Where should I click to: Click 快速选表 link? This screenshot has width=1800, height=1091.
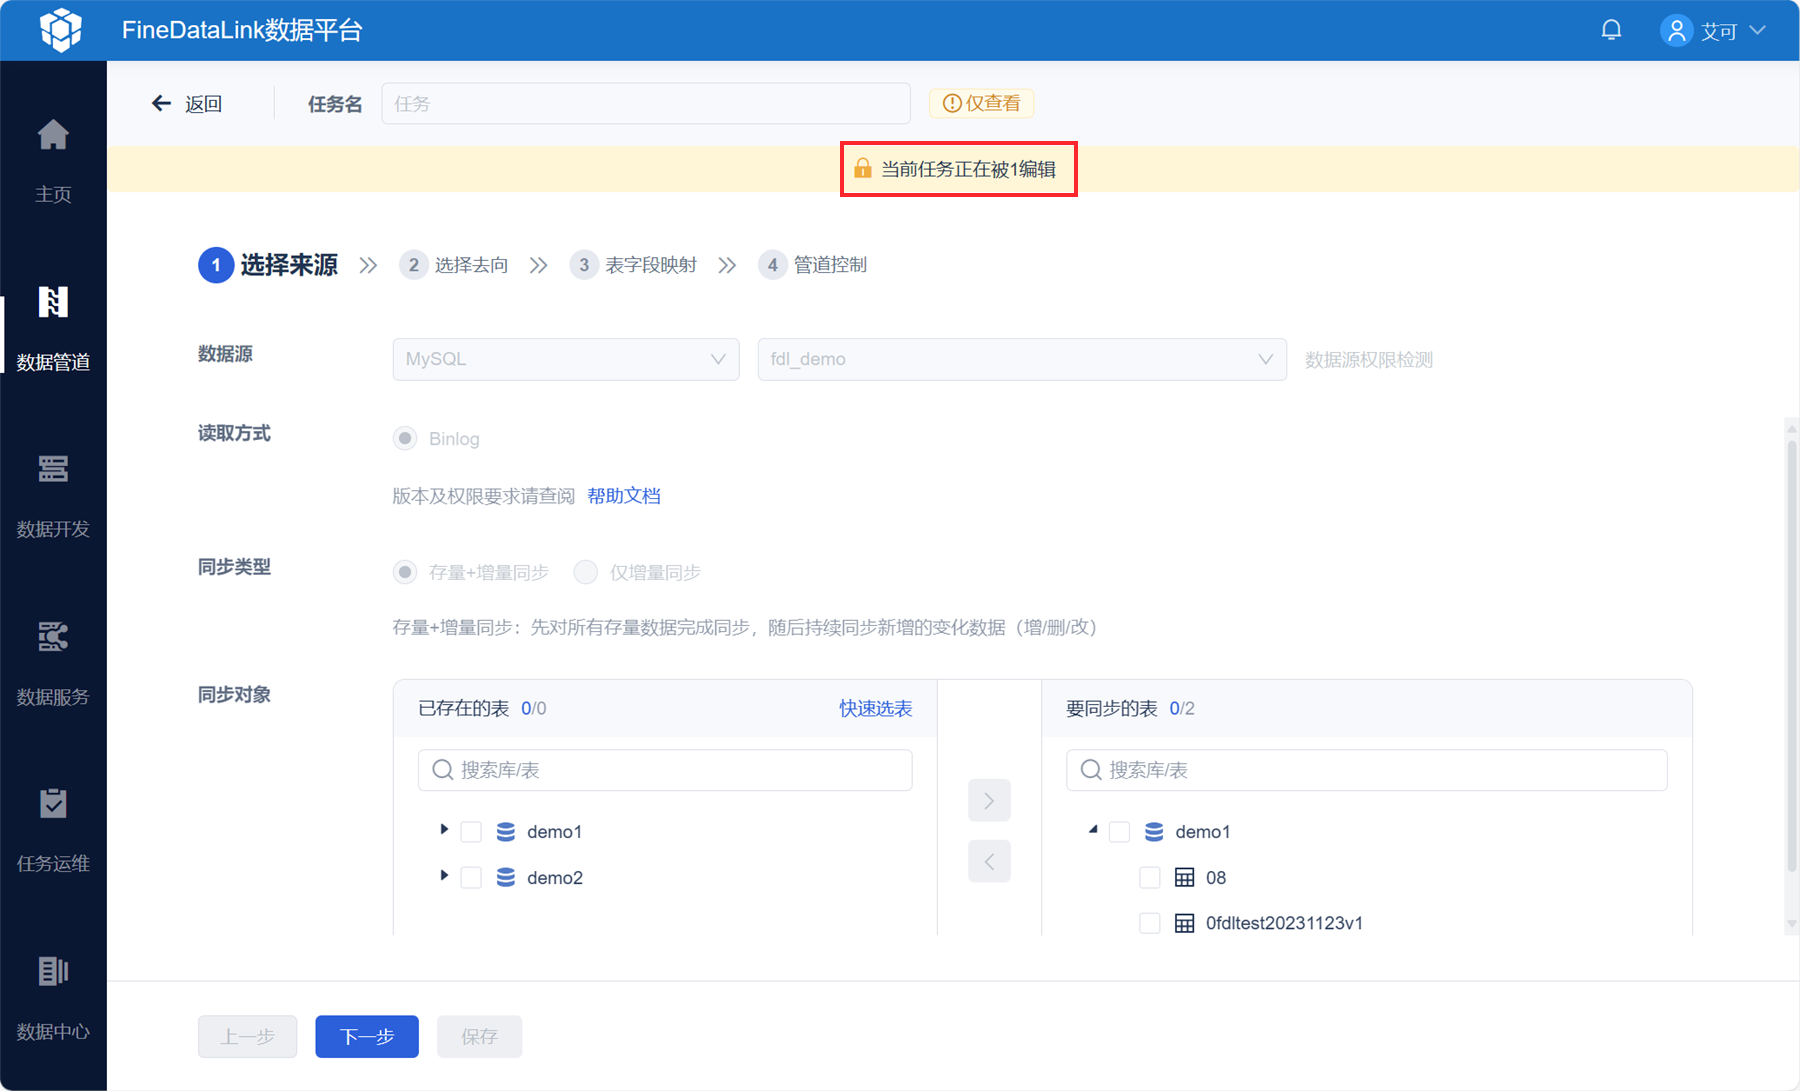[876, 709]
